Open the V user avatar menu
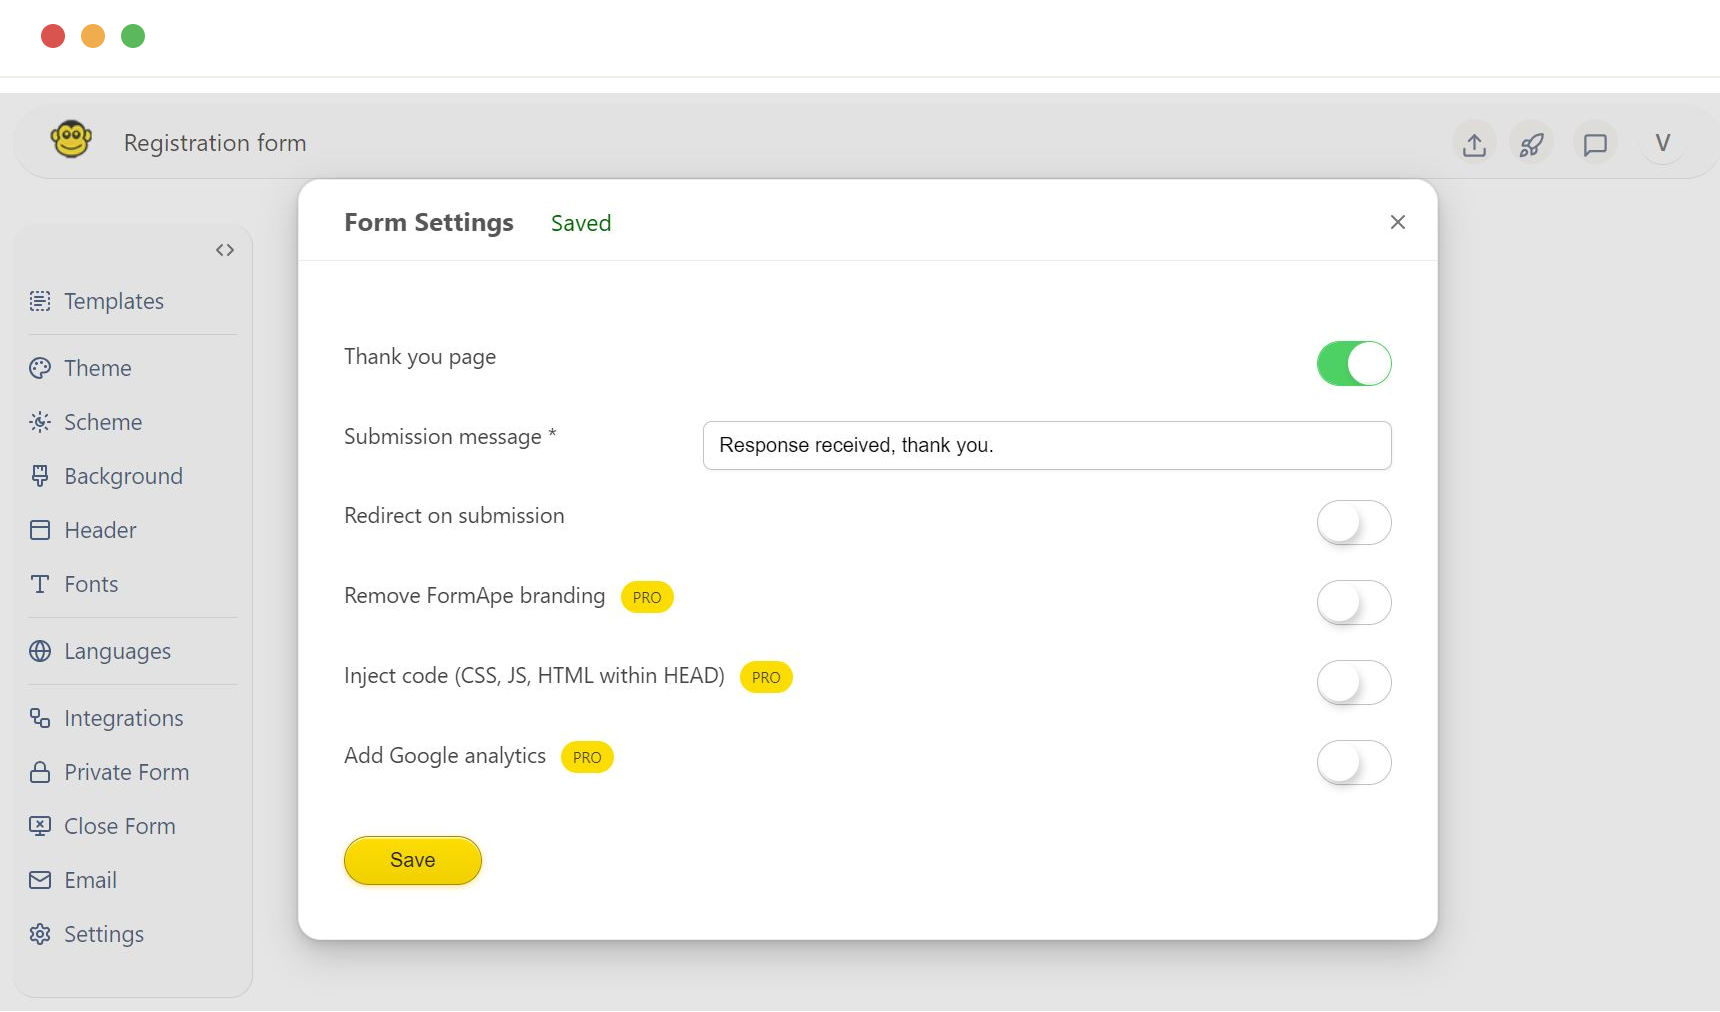1720x1012 pixels. pos(1662,143)
